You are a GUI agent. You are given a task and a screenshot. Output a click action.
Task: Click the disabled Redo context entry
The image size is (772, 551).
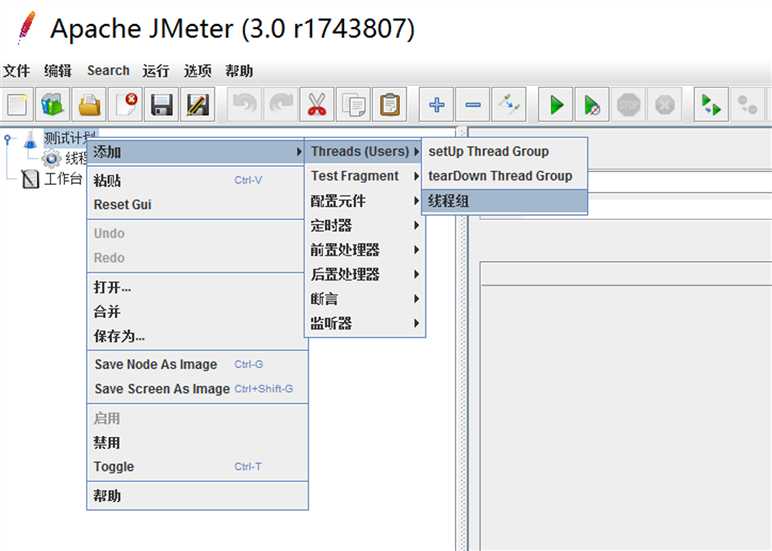click(x=197, y=258)
